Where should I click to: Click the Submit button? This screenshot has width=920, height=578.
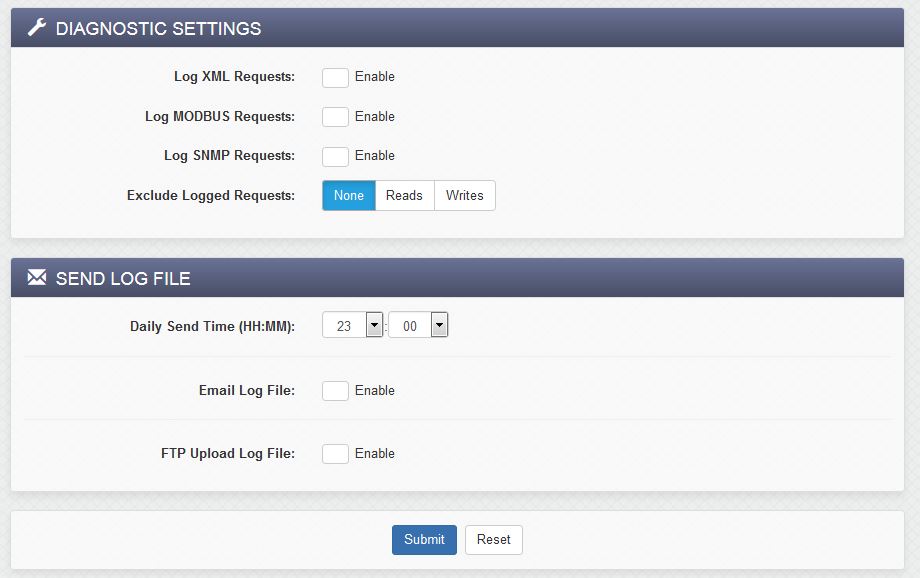tap(424, 539)
